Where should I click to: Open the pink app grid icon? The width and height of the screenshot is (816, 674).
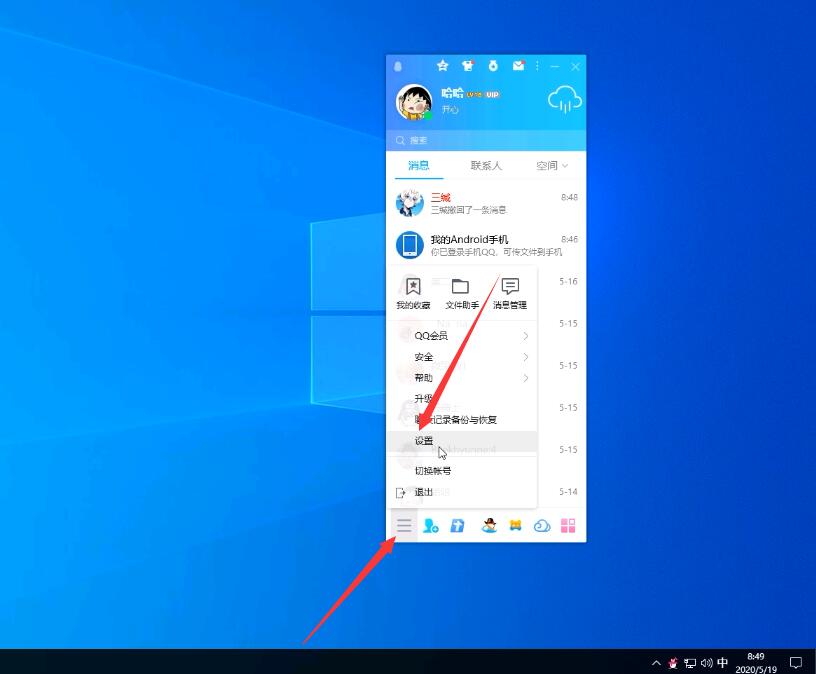click(568, 526)
